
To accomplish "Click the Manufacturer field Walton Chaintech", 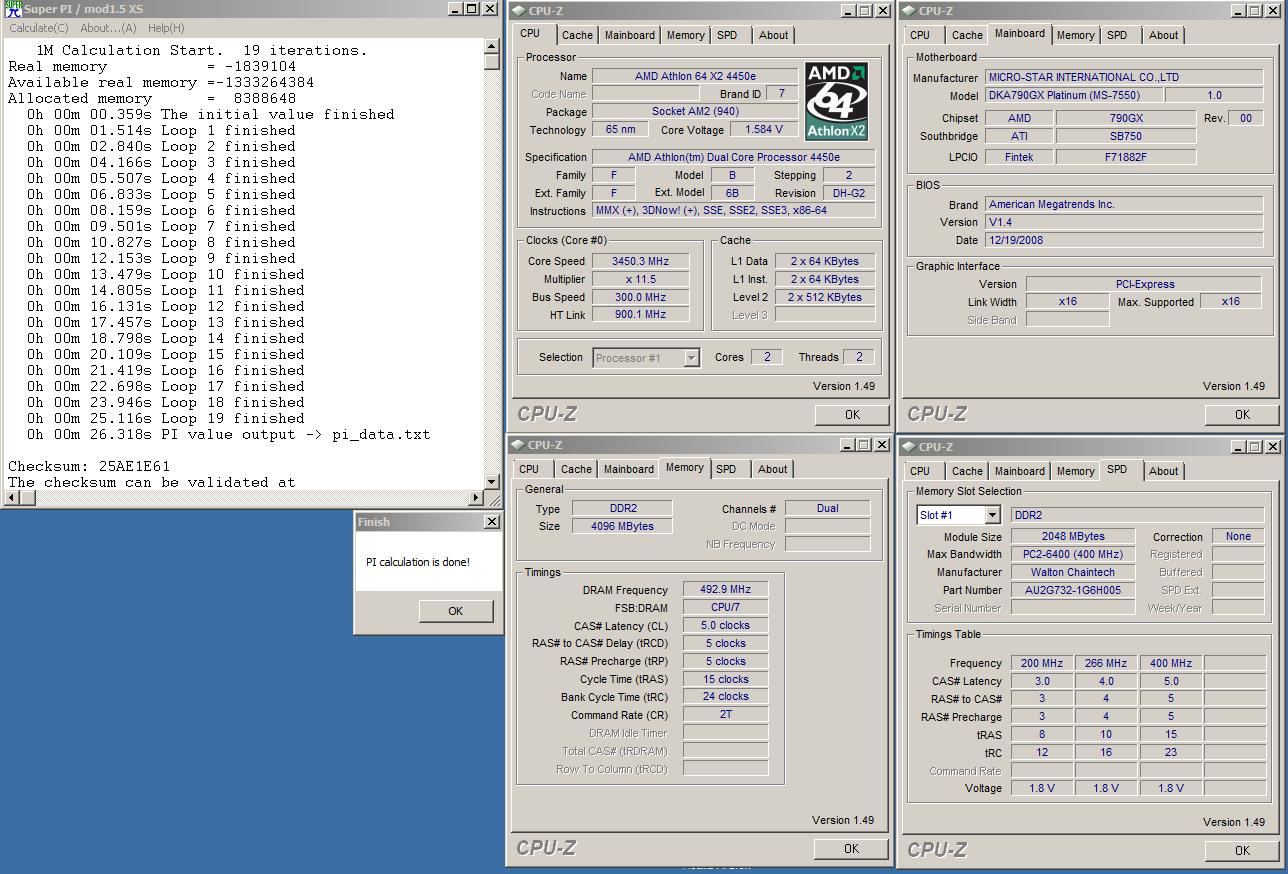I will pyautogui.click(x=1073, y=572).
